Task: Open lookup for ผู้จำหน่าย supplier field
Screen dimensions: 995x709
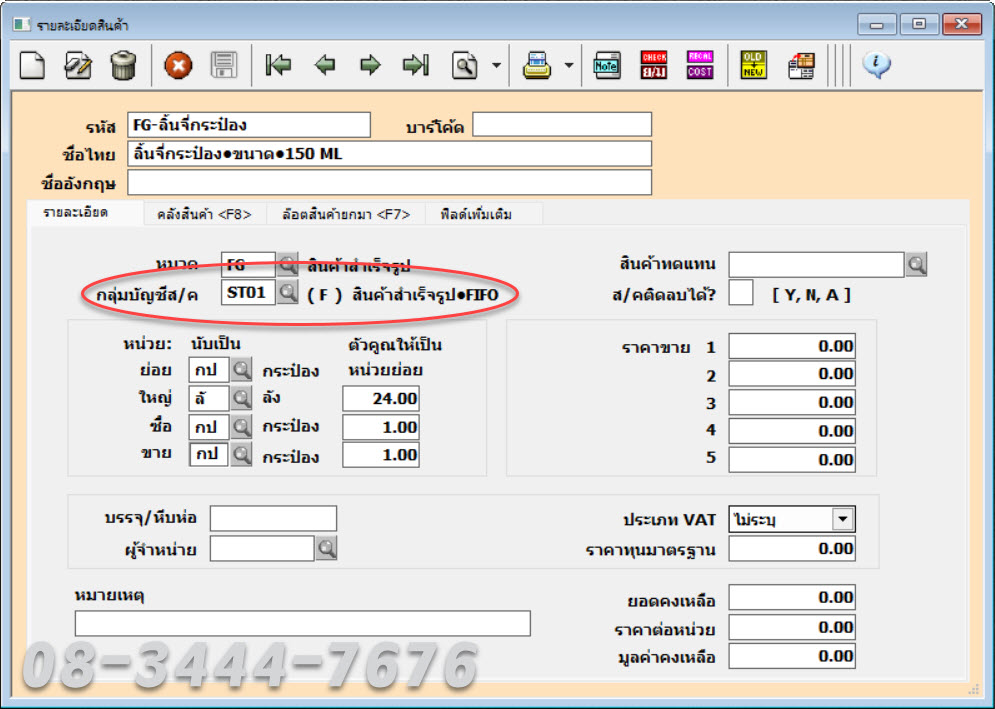Action: click(x=326, y=548)
